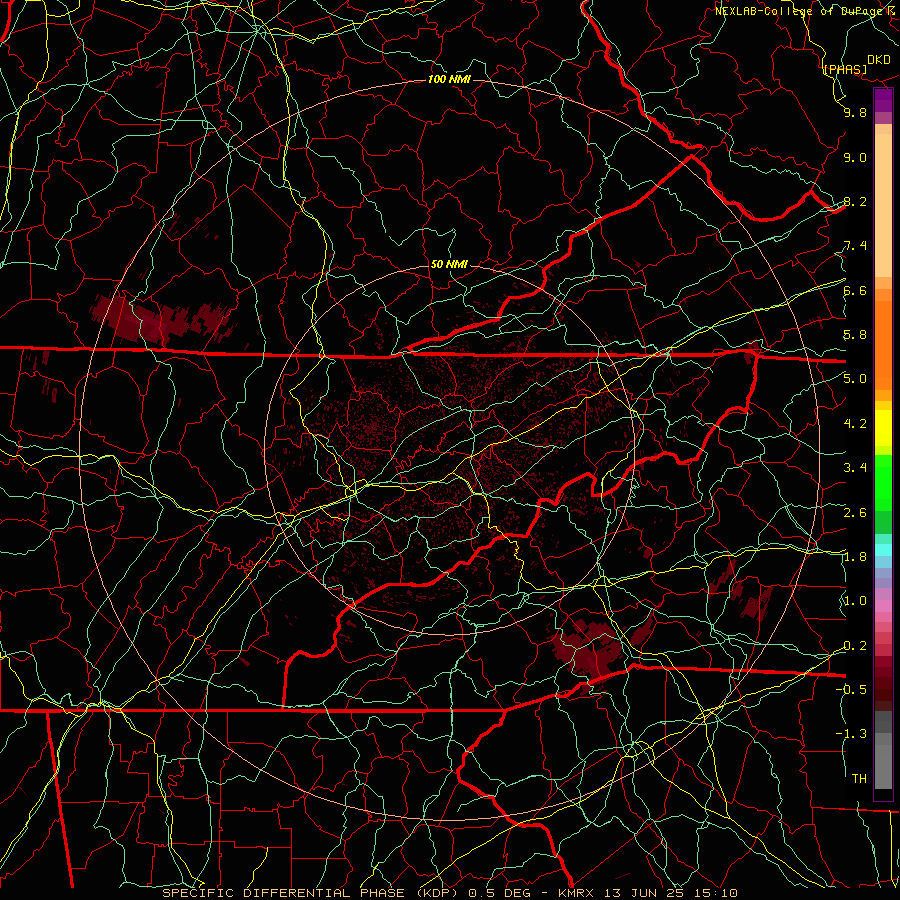Click the 1.0 legend value

point(855,601)
